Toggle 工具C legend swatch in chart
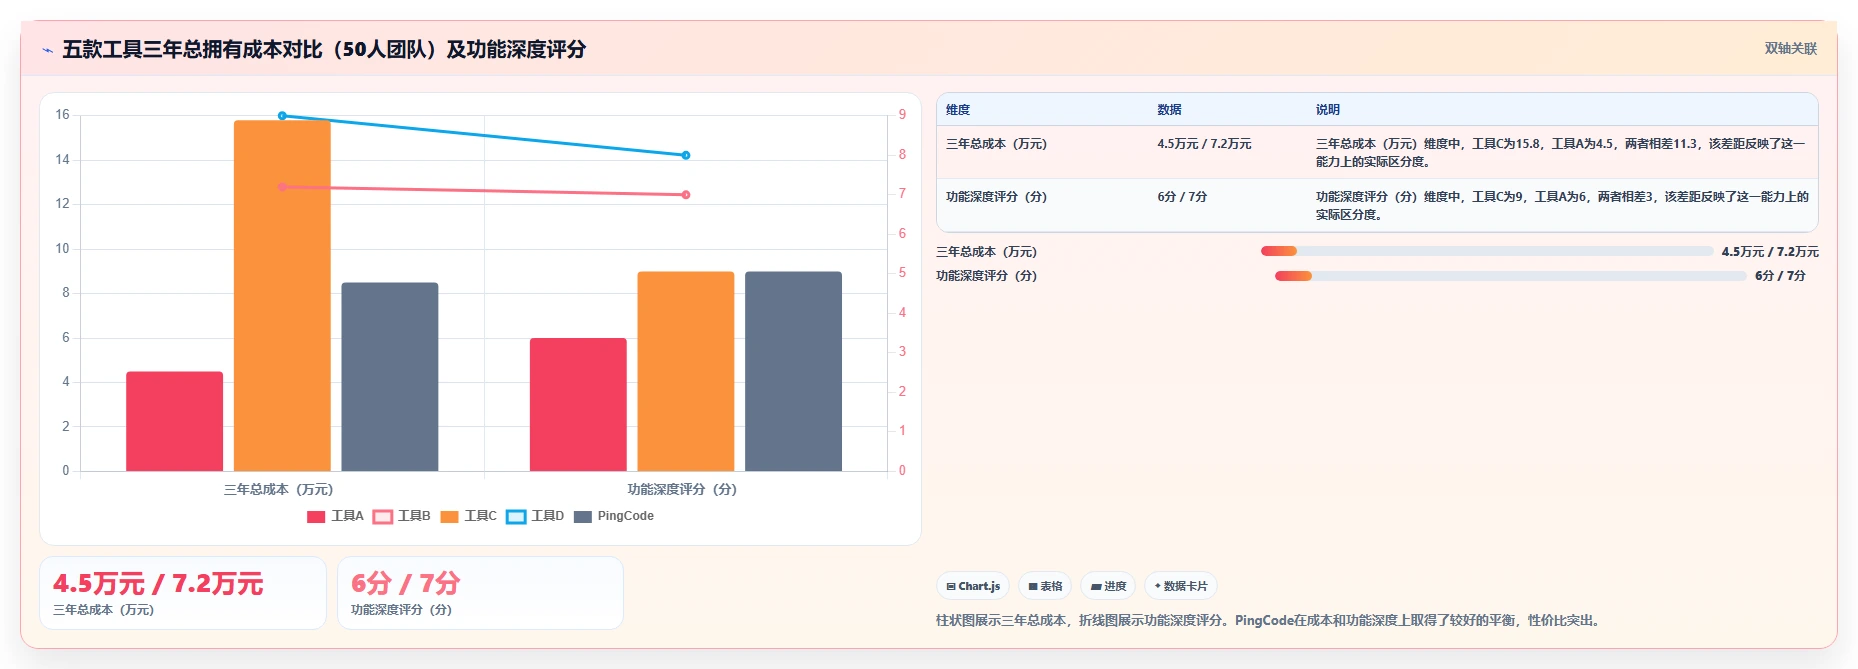 tap(449, 517)
